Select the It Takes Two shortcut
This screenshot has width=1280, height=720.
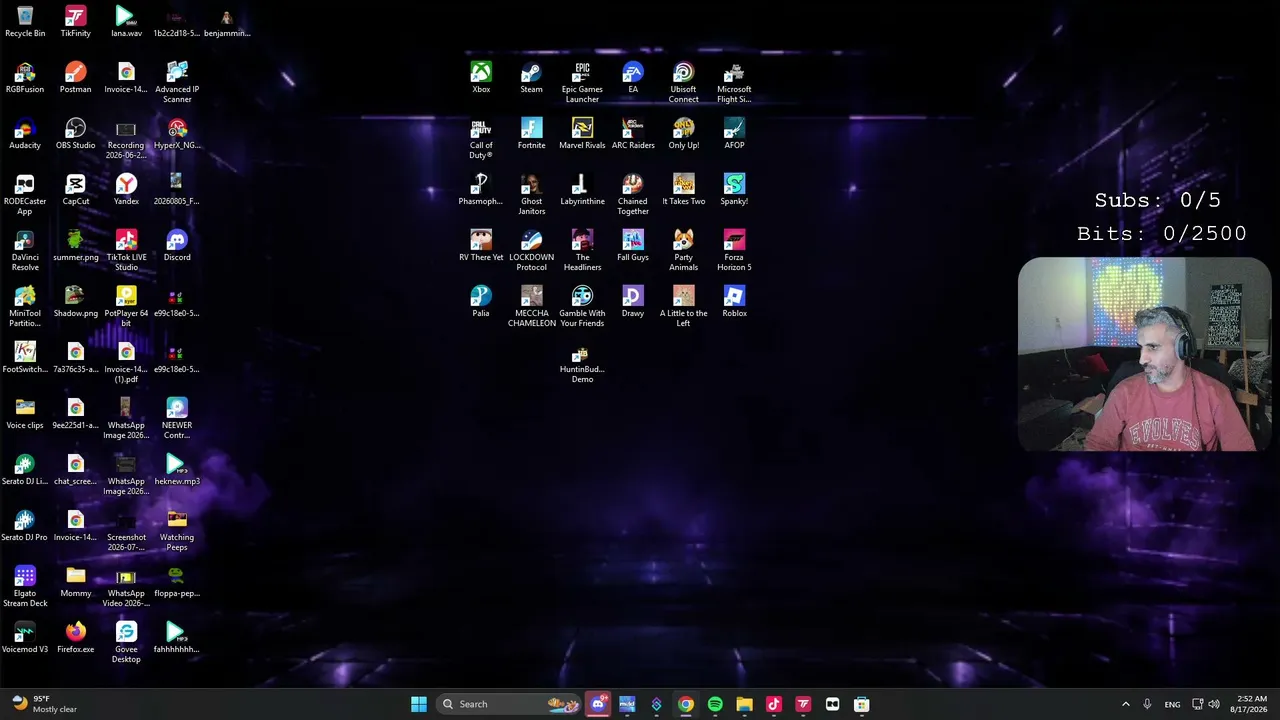pos(684,189)
